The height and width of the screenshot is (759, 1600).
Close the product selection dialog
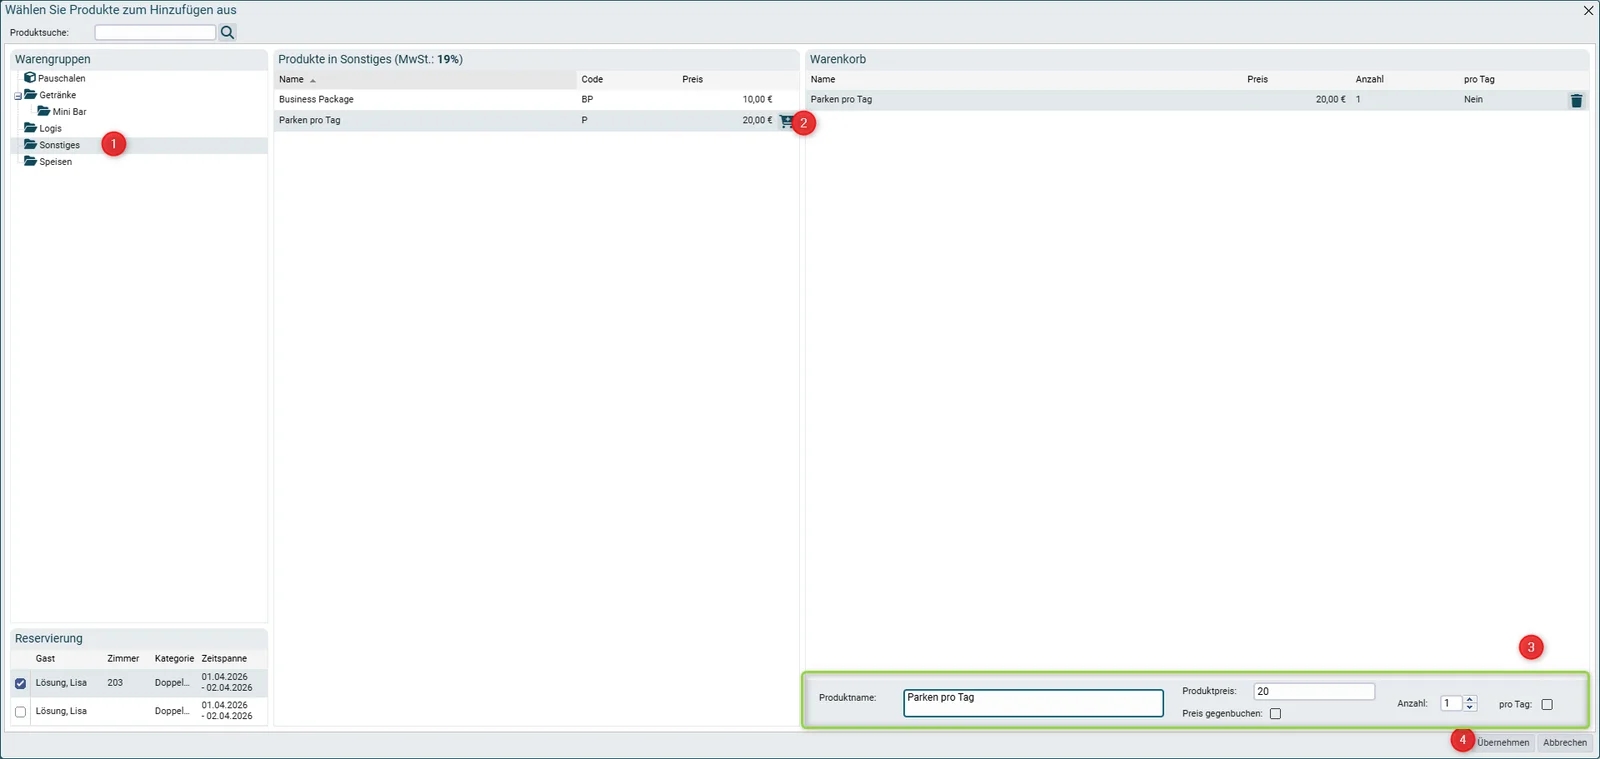1588,10
